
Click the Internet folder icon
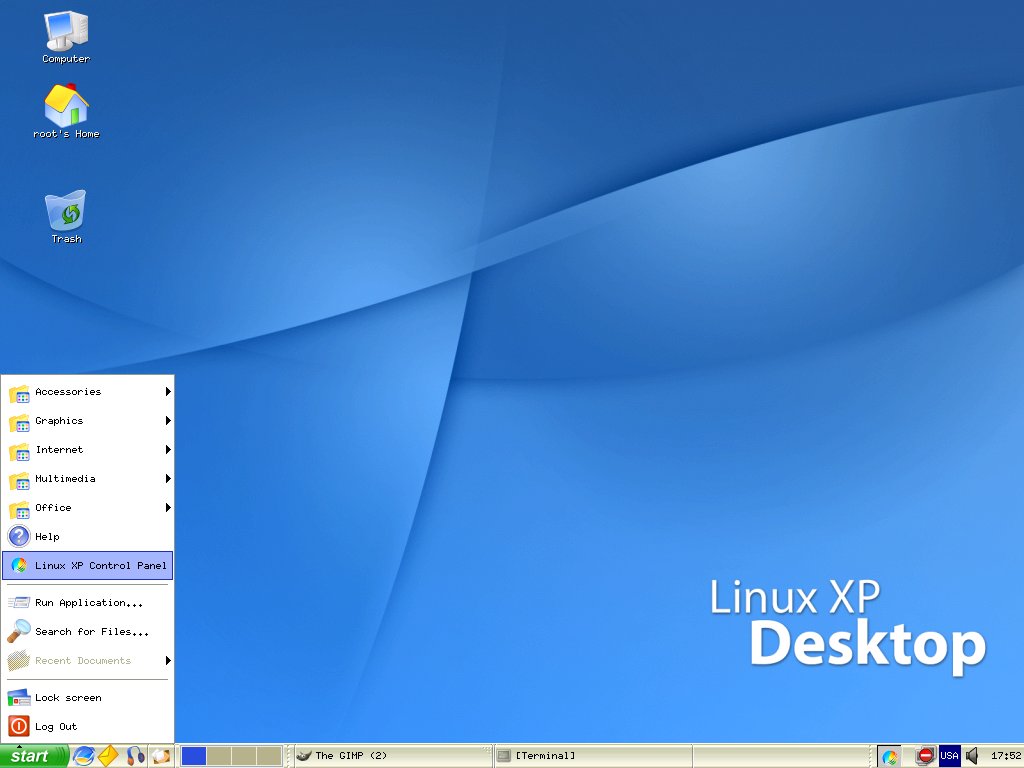pyautogui.click(x=19, y=451)
